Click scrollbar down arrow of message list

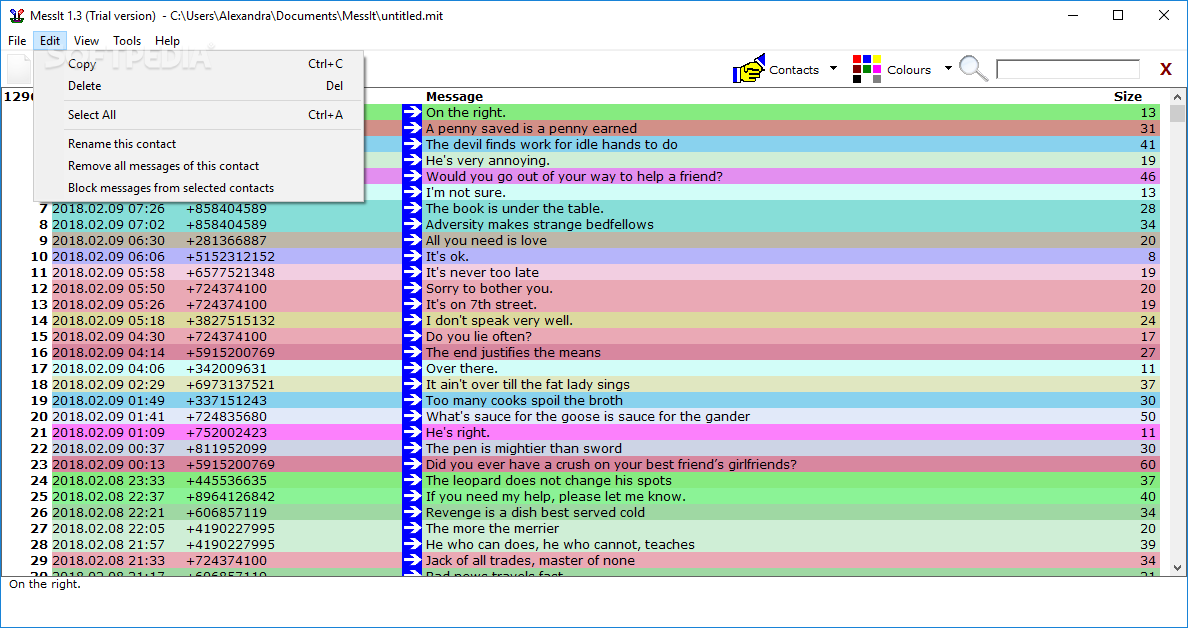pyautogui.click(x=1177, y=567)
